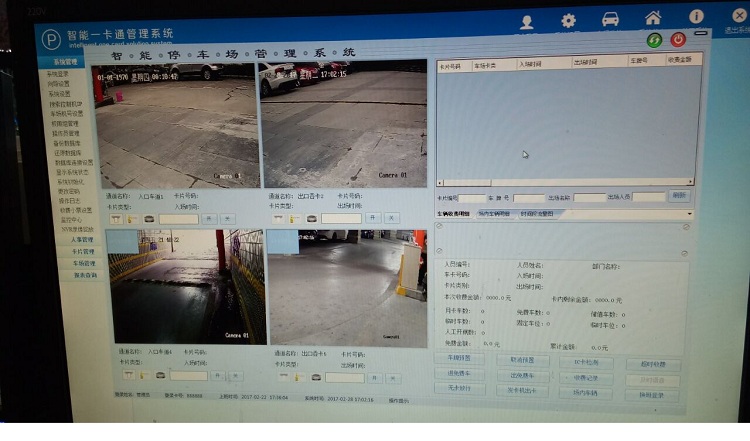Open the tab strip dropdown arrow on right
The image size is (750, 441).
click(x=689, y=214)
